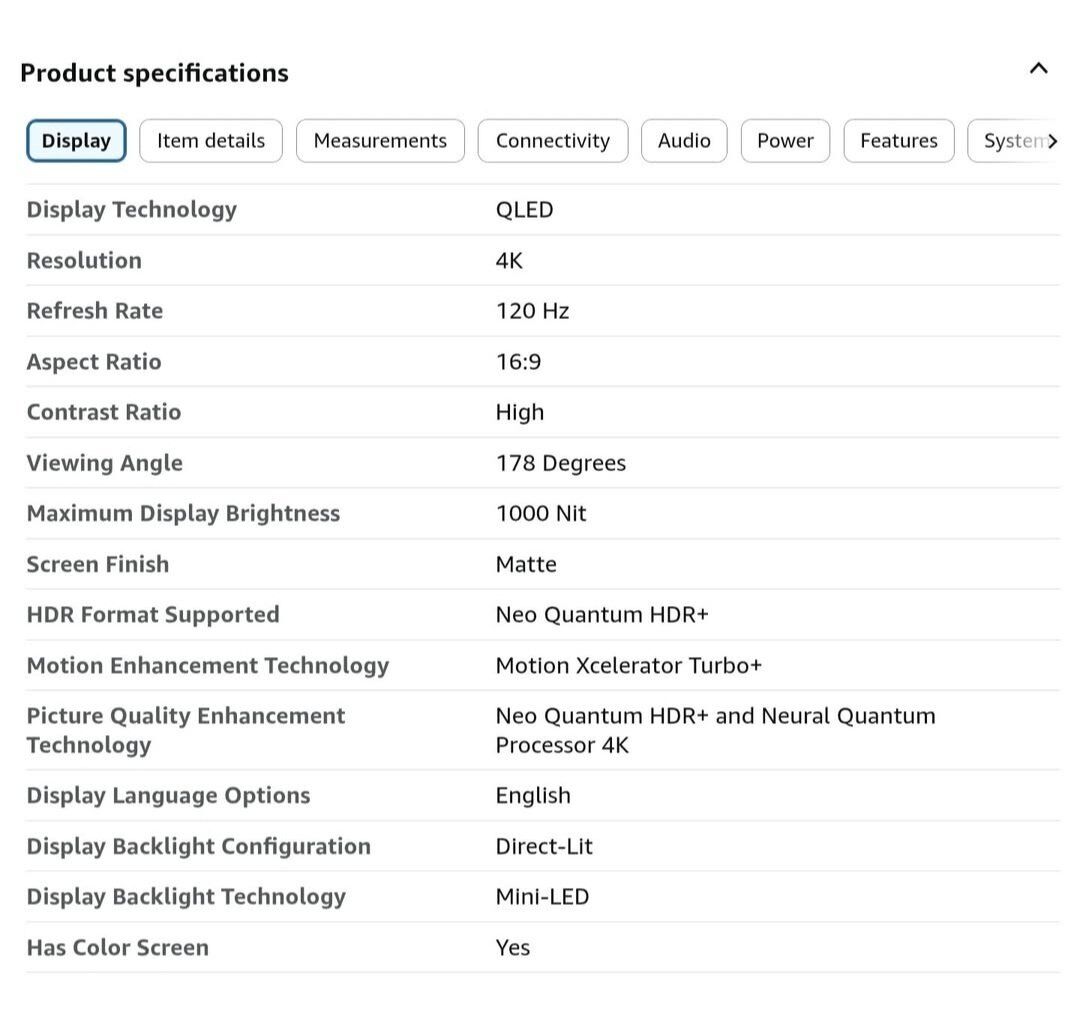Show the Audio specifications tab
This screenshot has width=1080, height=1033.
click(x=684, y=141)
